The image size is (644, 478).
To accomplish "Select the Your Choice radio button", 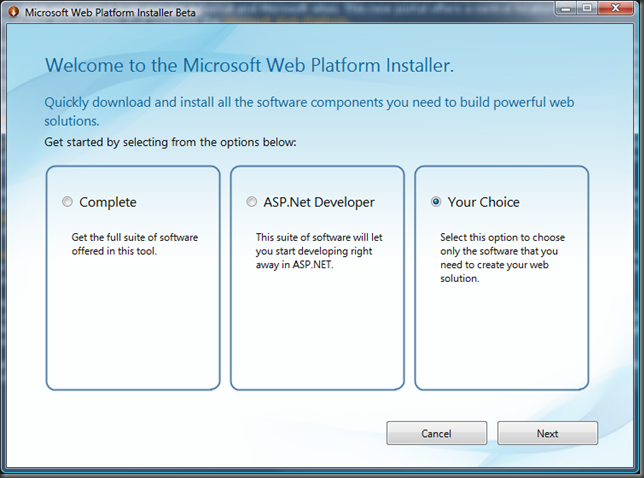I will [x=436, y=202].
